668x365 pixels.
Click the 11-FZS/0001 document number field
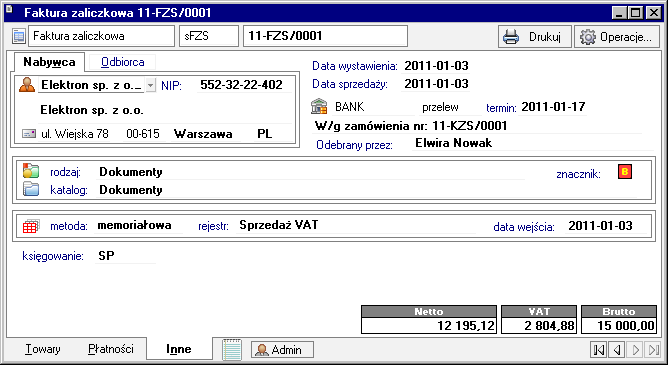[325, 36]
